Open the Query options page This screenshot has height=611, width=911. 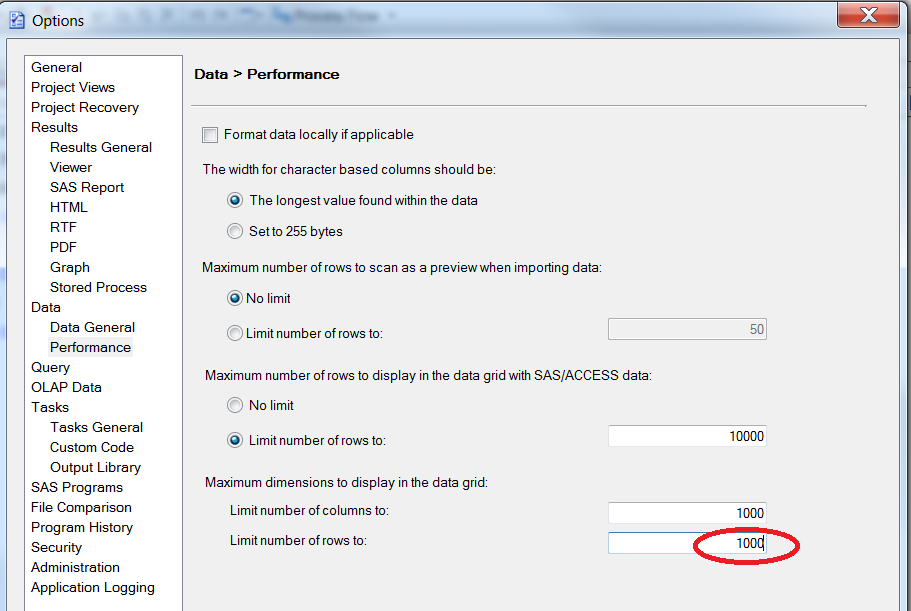(50, 367)
